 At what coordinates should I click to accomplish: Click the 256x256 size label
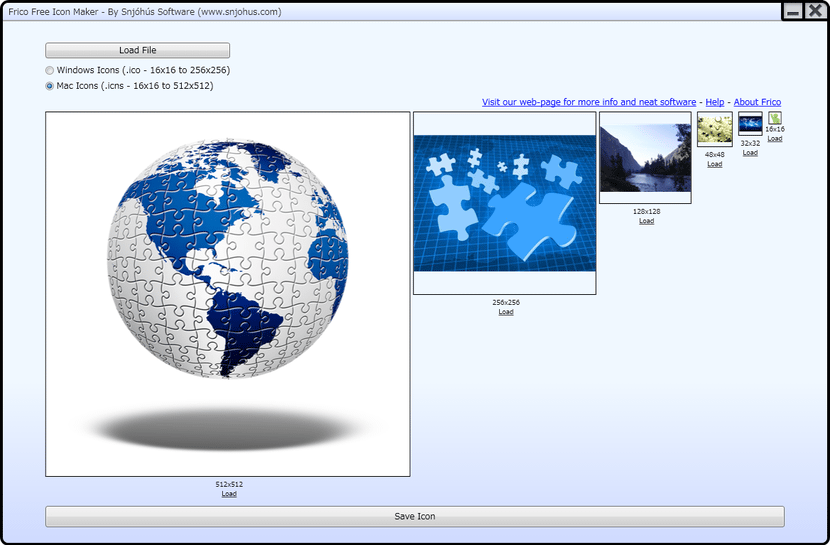[506, 302]
